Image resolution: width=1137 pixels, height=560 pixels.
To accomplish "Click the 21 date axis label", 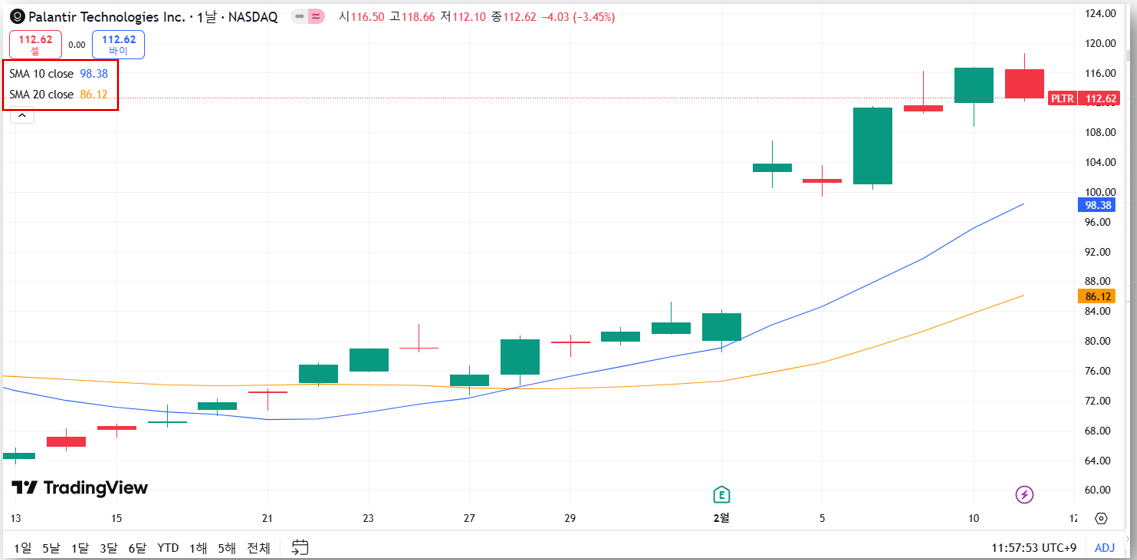I will [x=268, y=518].
